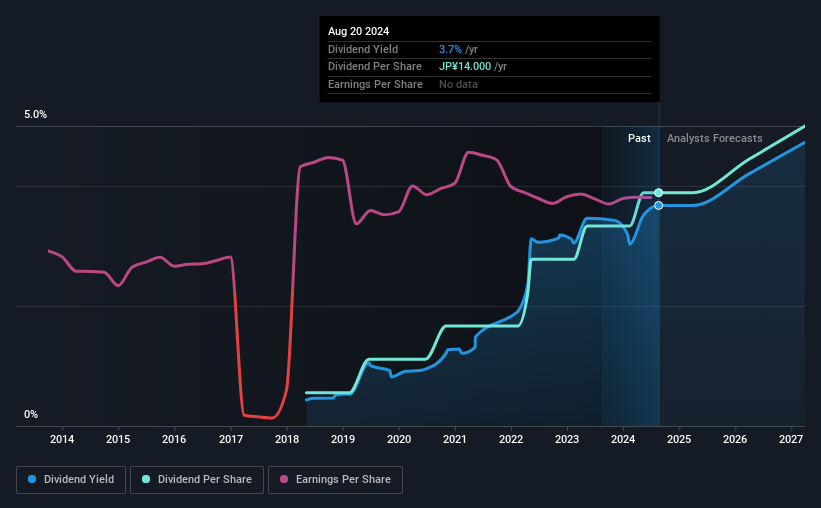Click the teal marker dot on chart
This screenshot has width=821, height=508.
point(659,193)
